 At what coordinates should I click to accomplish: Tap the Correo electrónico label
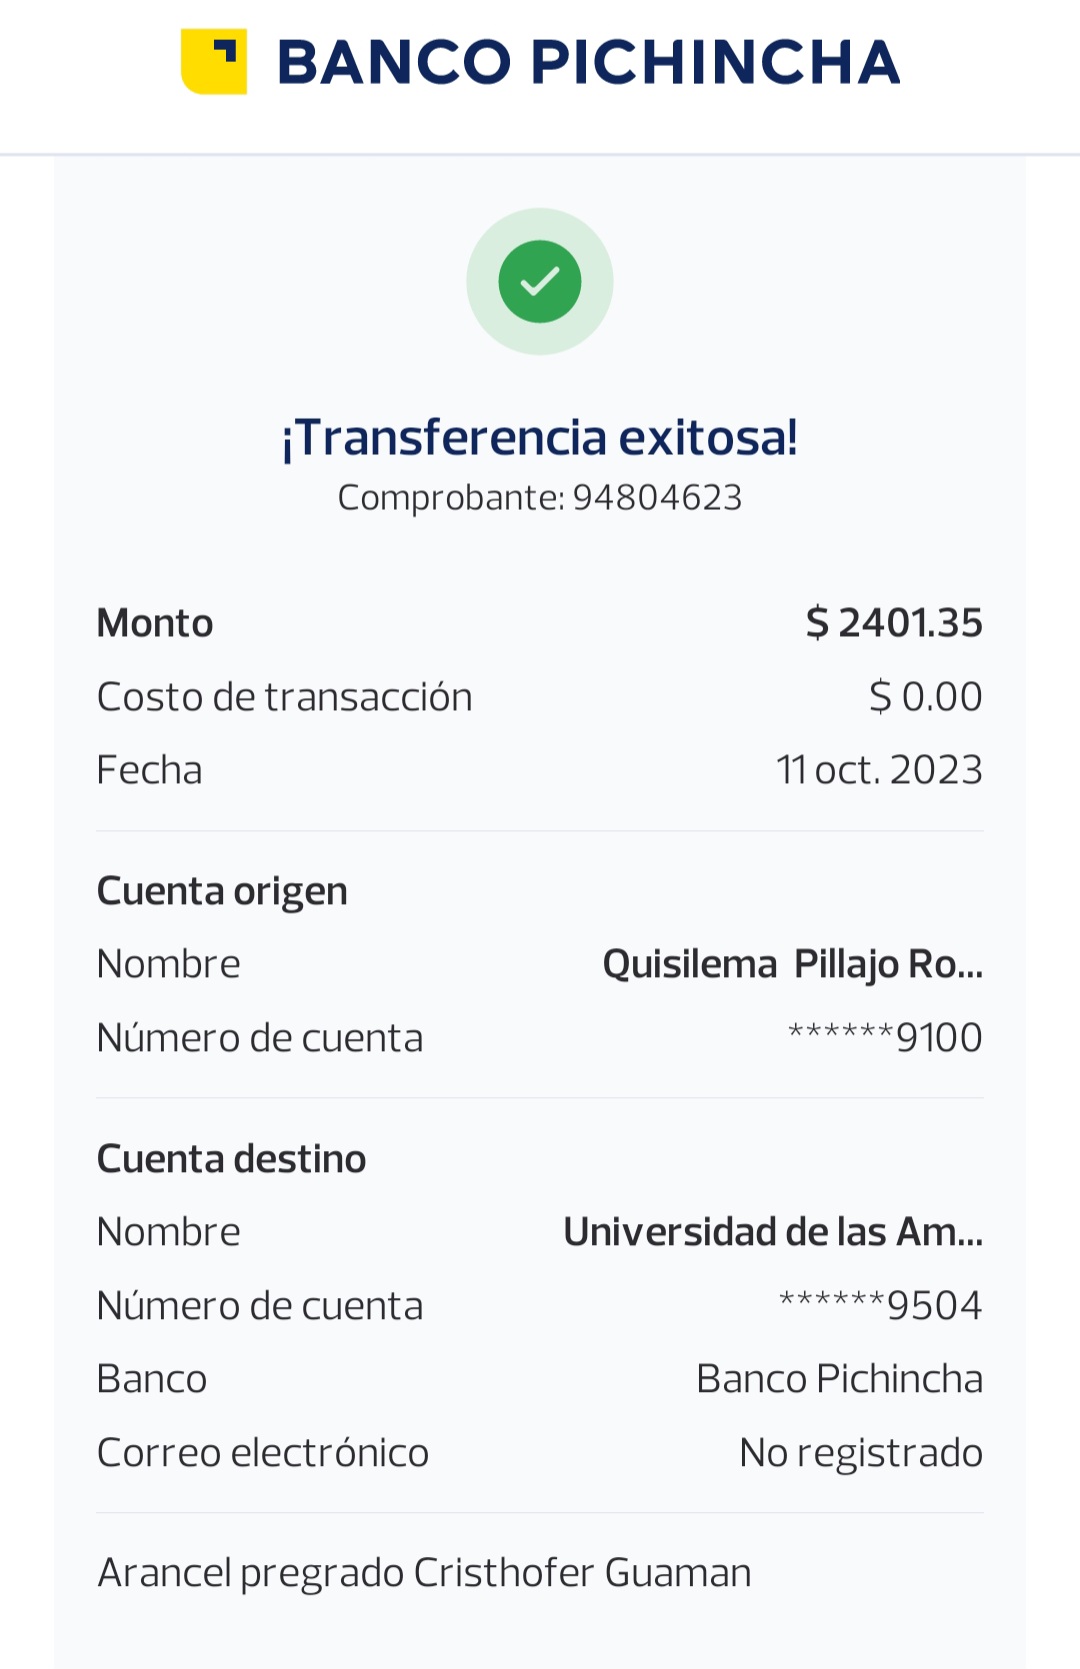(x=263, y=1453)
